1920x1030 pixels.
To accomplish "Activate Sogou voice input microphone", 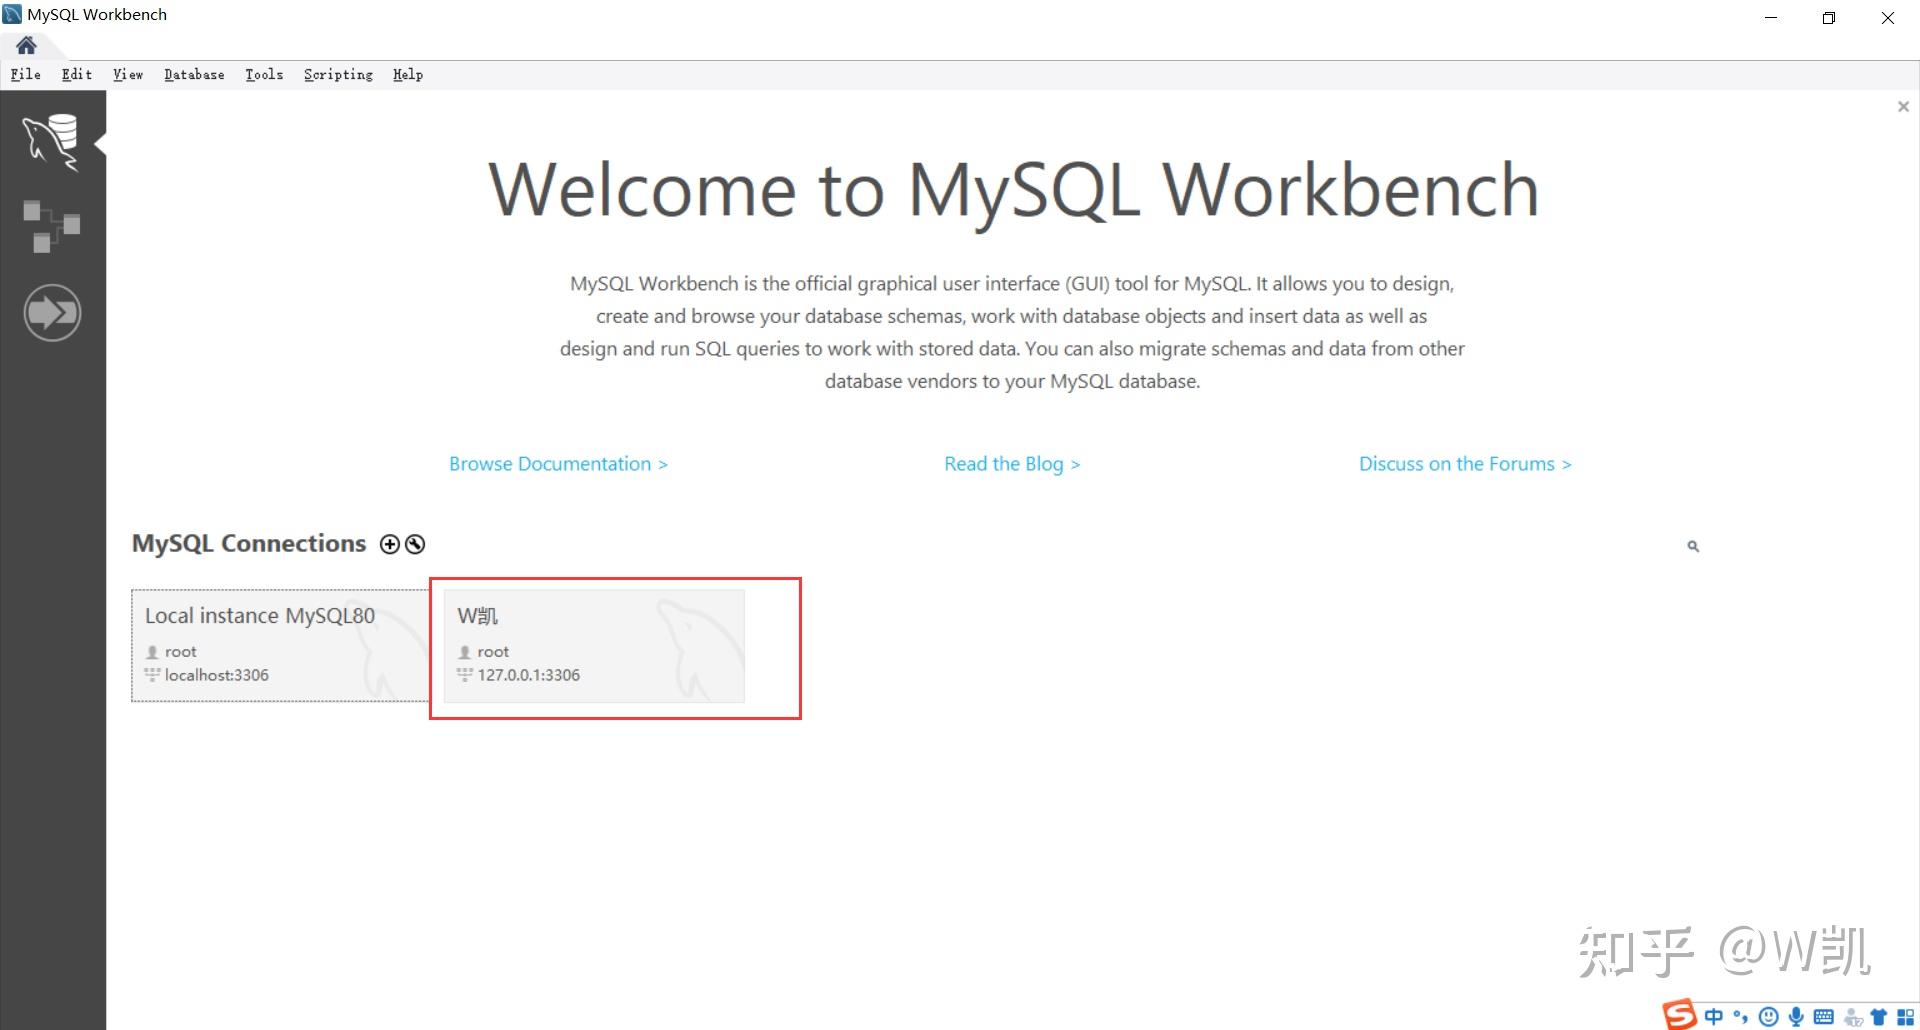I will click(x=1796, y=1017).
